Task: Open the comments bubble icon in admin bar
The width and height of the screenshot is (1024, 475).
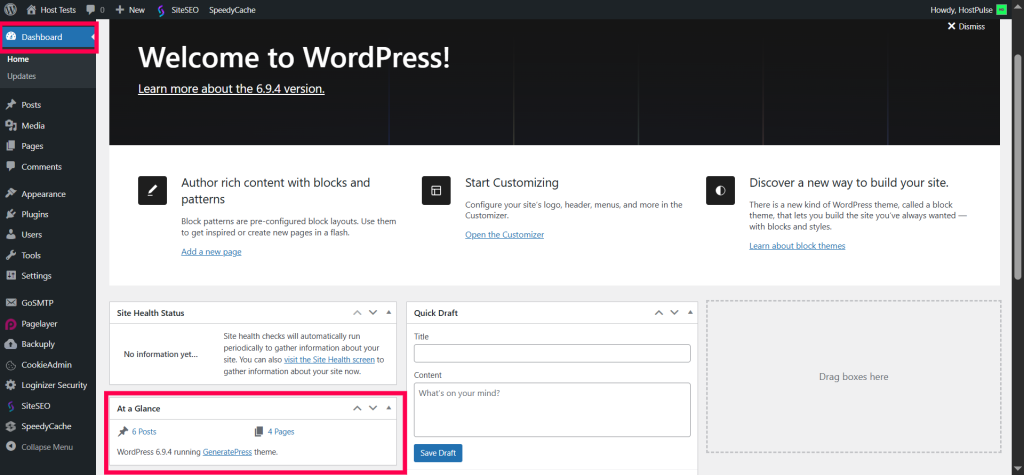Action: (x=92, y=9)
